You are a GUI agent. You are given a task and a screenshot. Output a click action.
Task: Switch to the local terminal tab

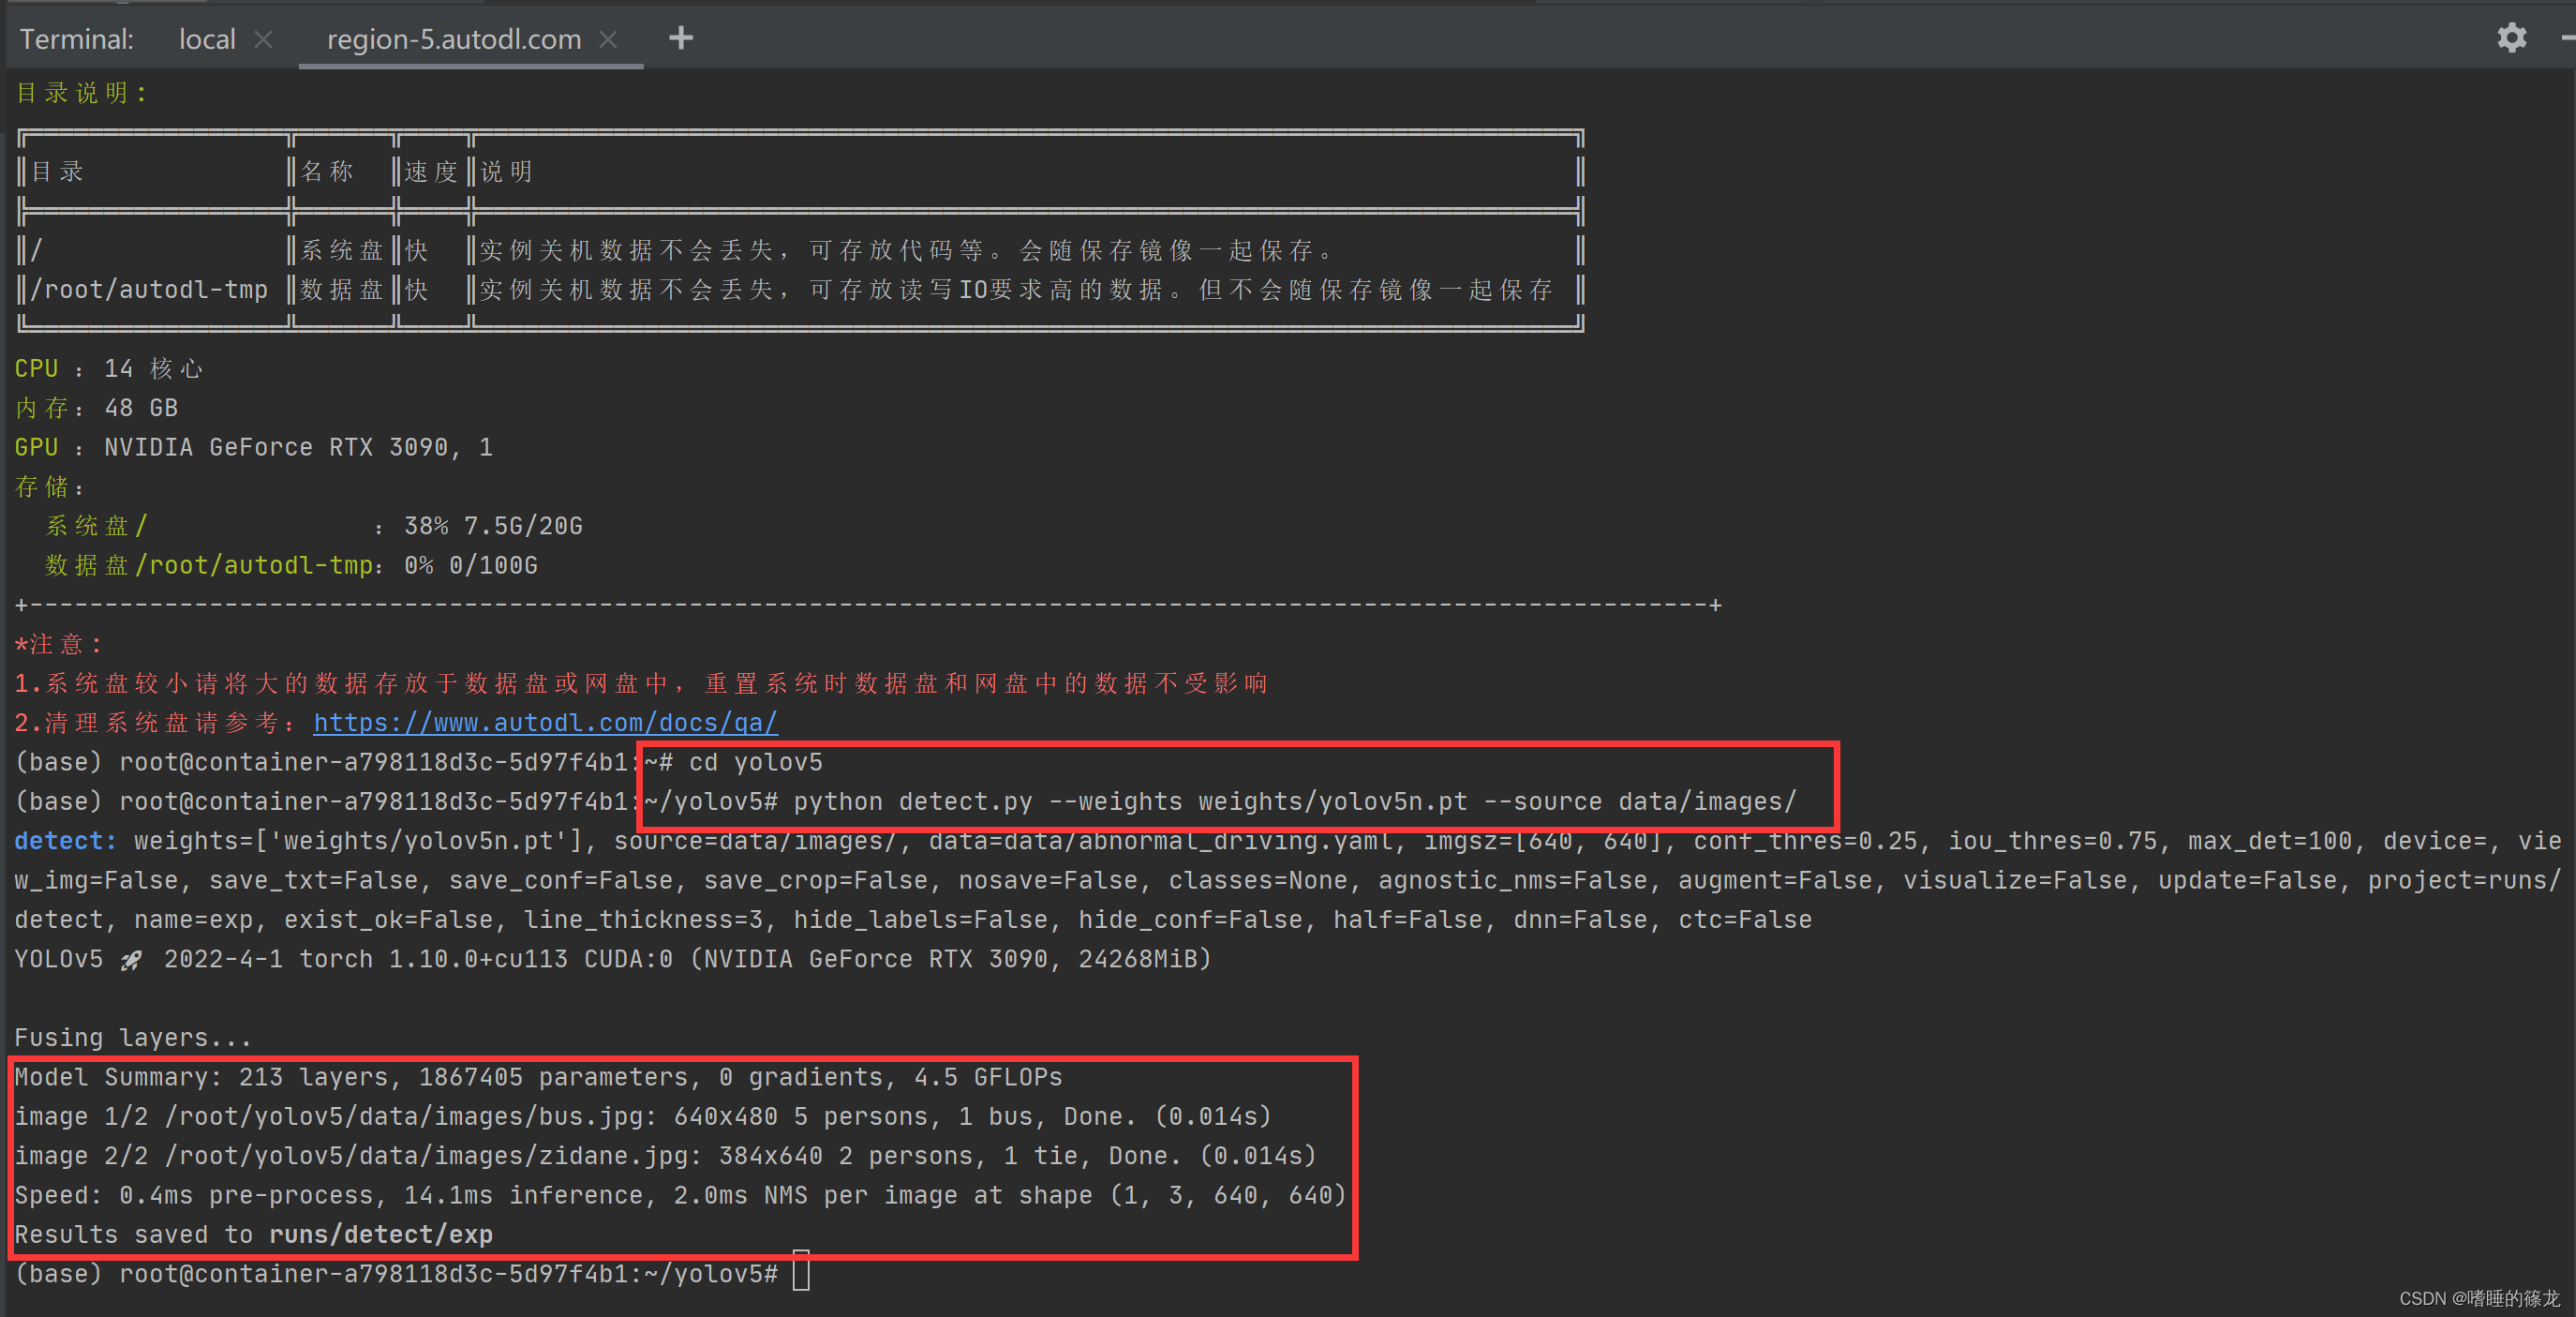click(207, 39)
